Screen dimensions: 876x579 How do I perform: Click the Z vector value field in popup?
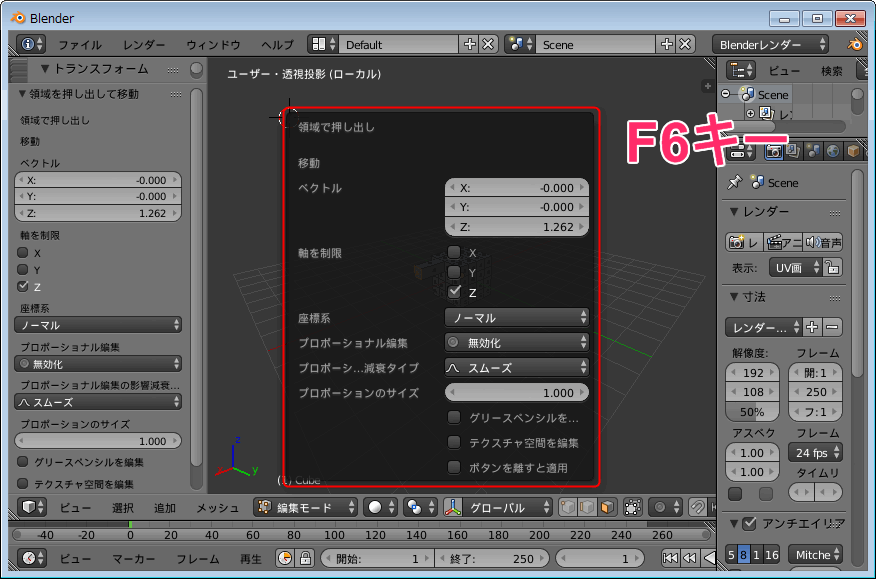(517, 227)
